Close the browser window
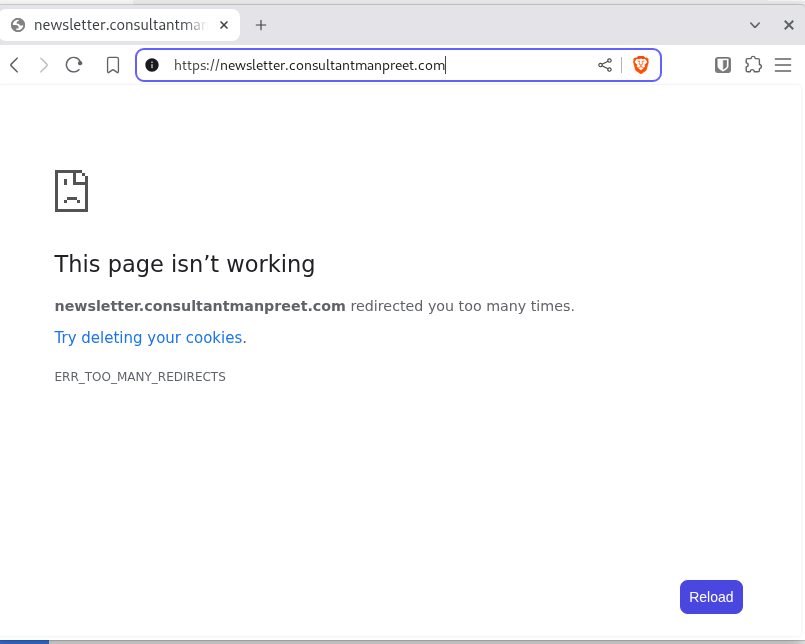This screenshot has height=644, width=805. (x=789, y=25)
